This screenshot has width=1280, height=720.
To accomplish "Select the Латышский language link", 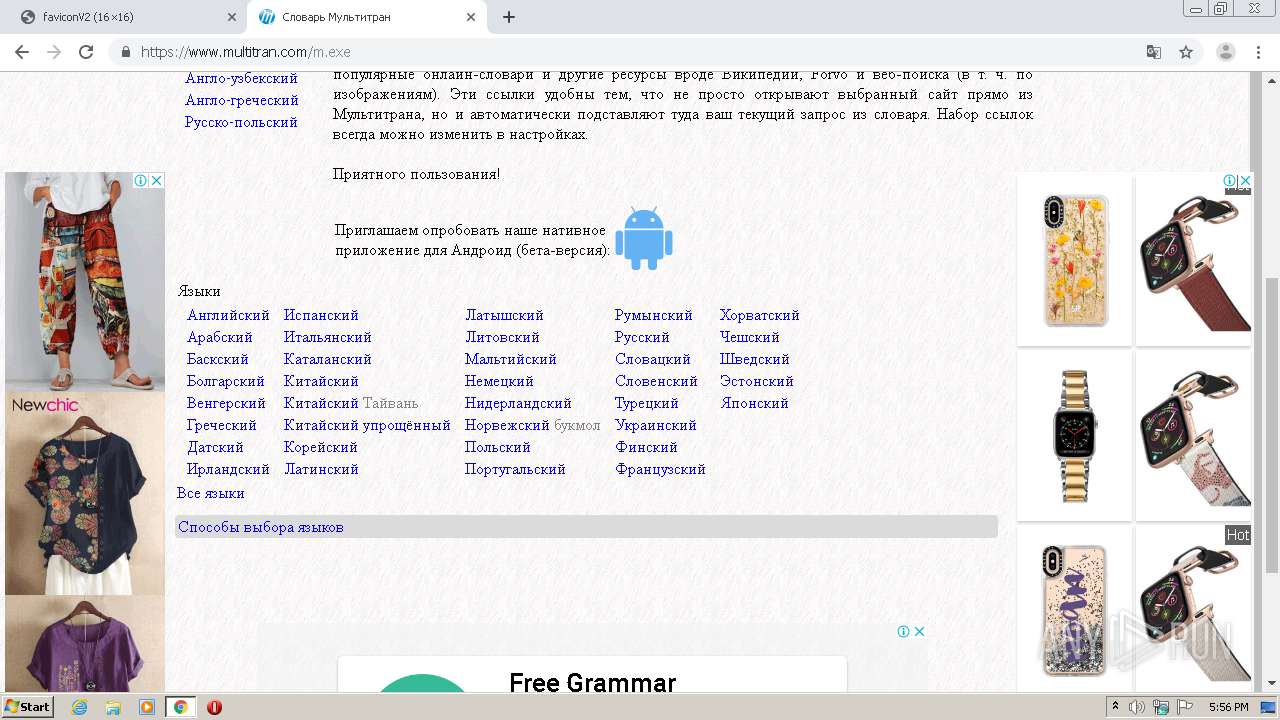I will point(504,315).
